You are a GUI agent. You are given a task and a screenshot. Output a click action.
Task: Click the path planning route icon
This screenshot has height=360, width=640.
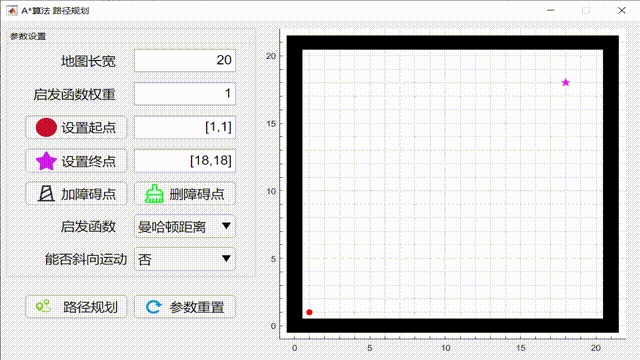point(44,306)
